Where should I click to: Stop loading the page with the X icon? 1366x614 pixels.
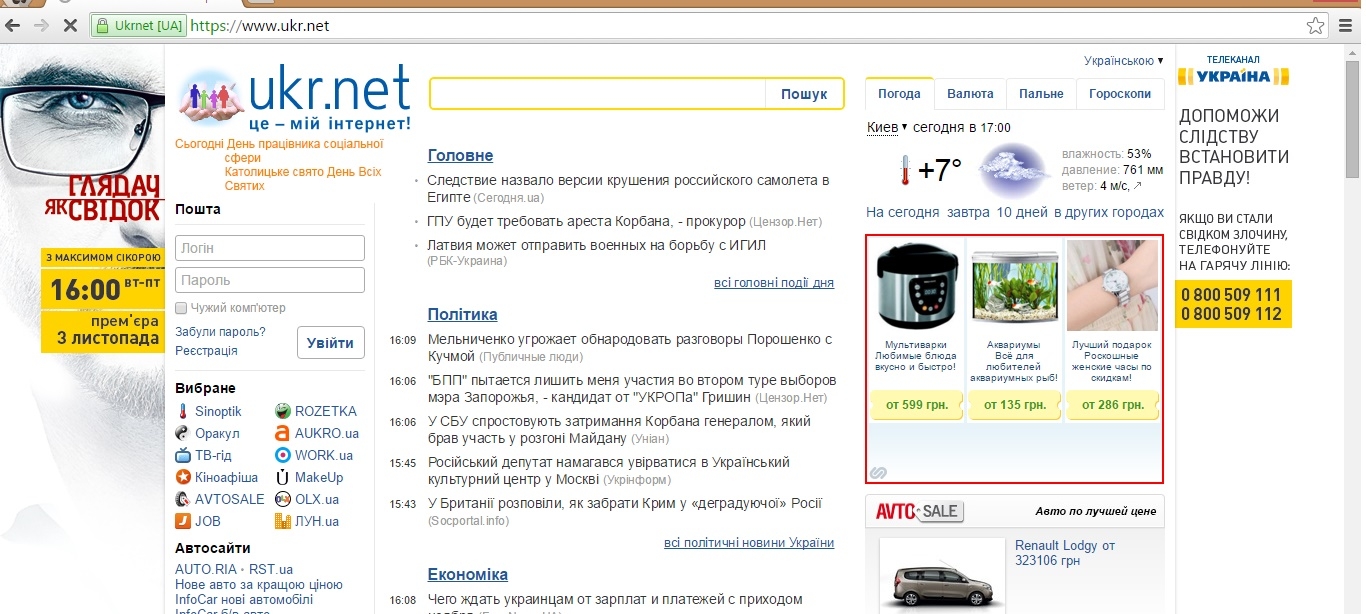tap(70, 26)
